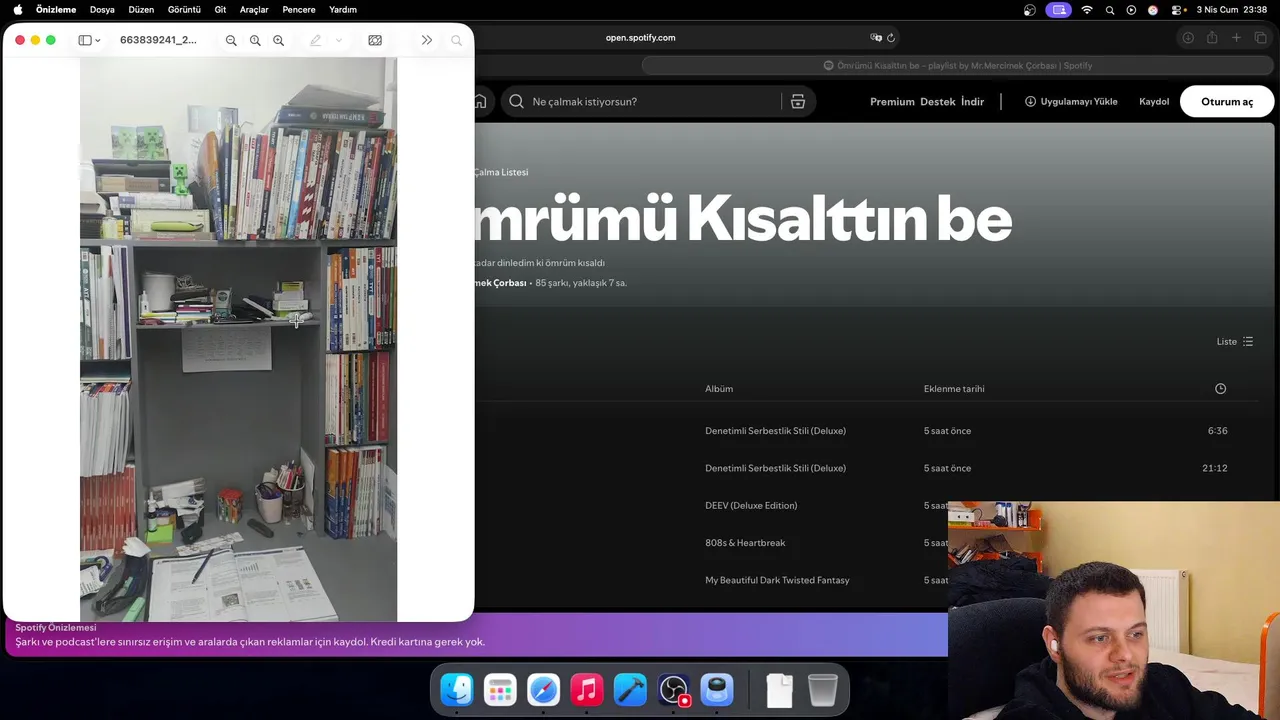Reload the Spotify page in Safari
The height and width of the screenshot is (720, 1280).
[x=891, y=38]
